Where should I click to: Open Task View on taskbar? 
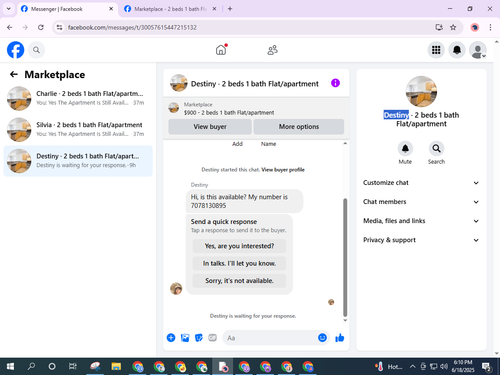[x=73, y=367]
